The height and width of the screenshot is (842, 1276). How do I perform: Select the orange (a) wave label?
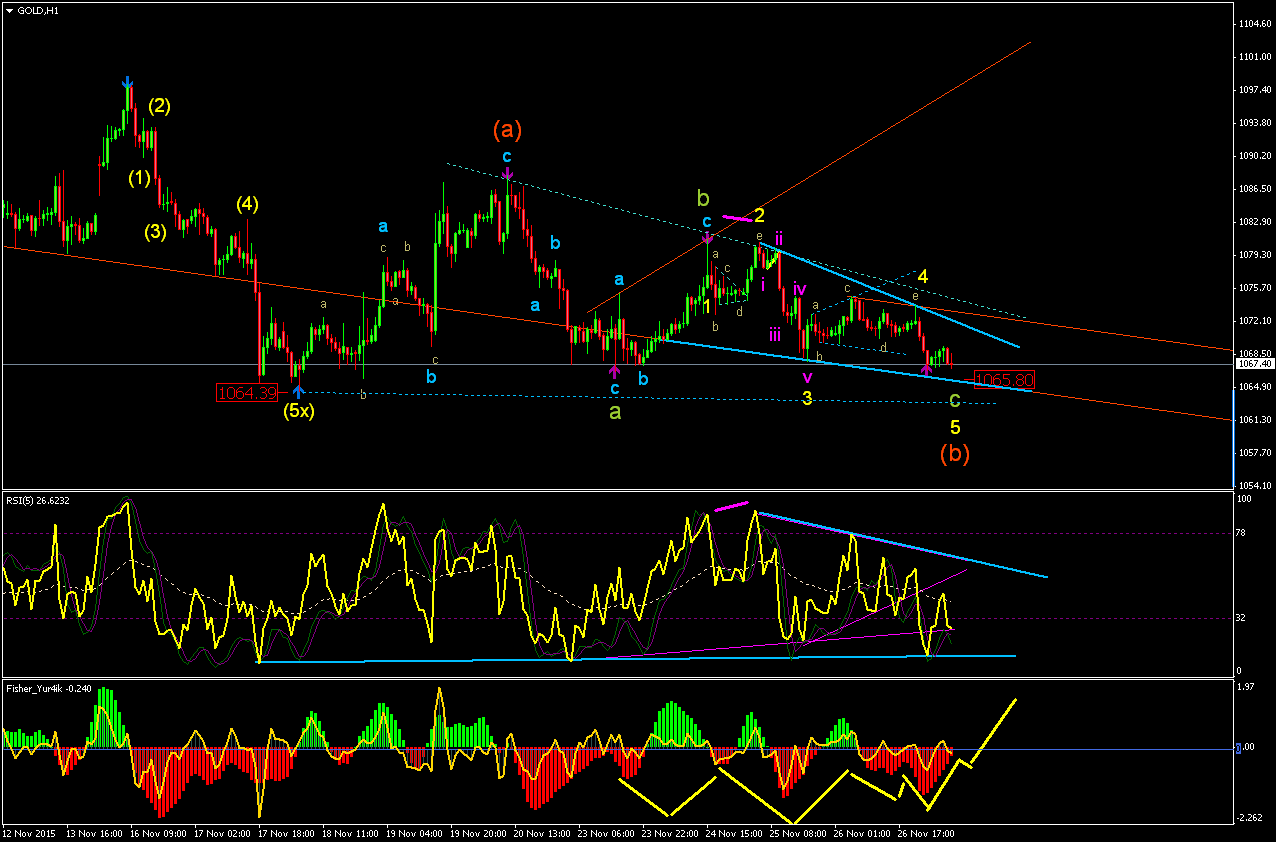click(507, 129)
